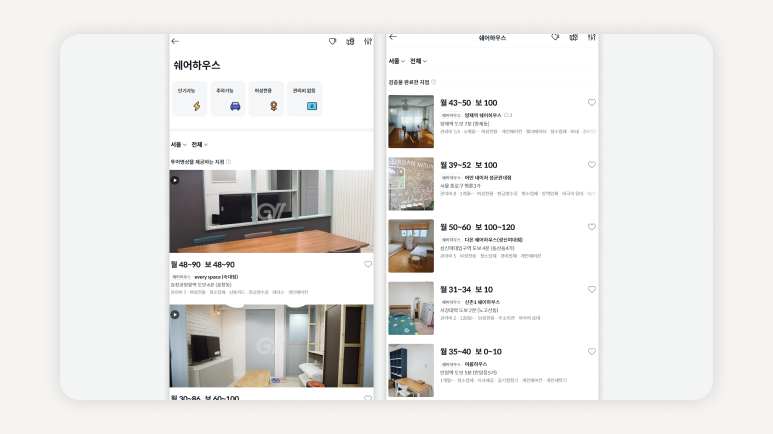Open the 월 35~40 보 0~10 price text
Viewport: 773px width, 434px height.
[471, 352]
